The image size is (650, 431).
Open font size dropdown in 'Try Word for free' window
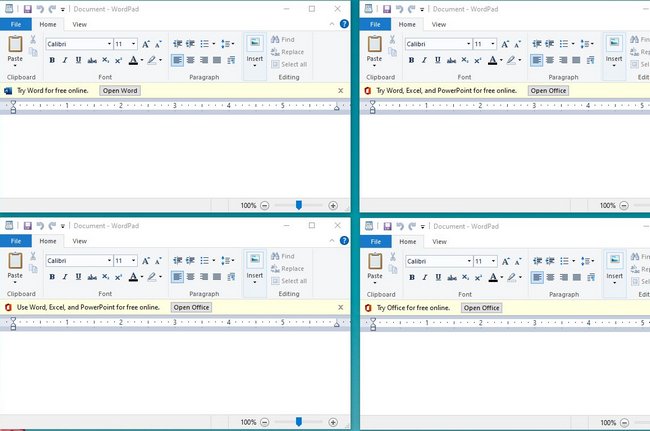(x=133, y=44)
